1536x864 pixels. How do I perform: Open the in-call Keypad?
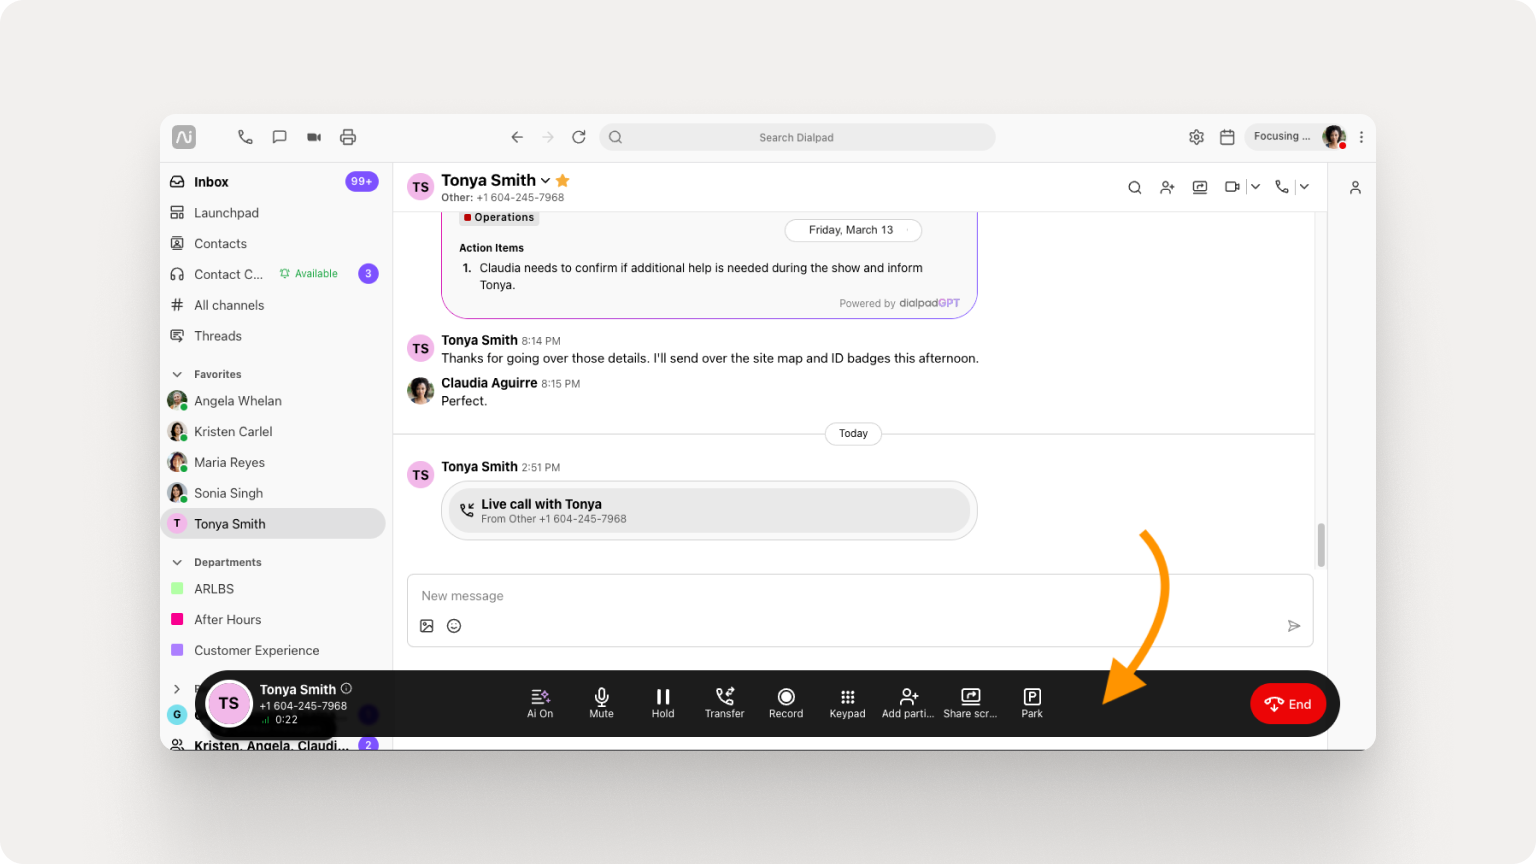847,703
